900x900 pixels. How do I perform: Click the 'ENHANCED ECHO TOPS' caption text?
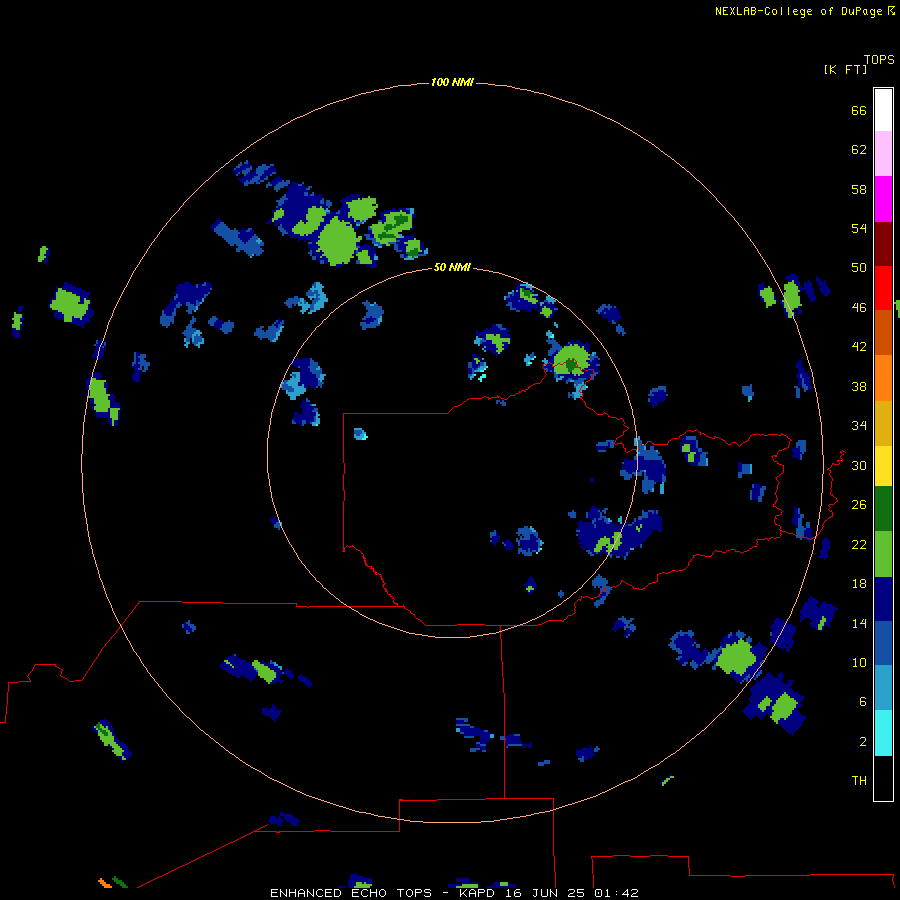pos(351,893)
